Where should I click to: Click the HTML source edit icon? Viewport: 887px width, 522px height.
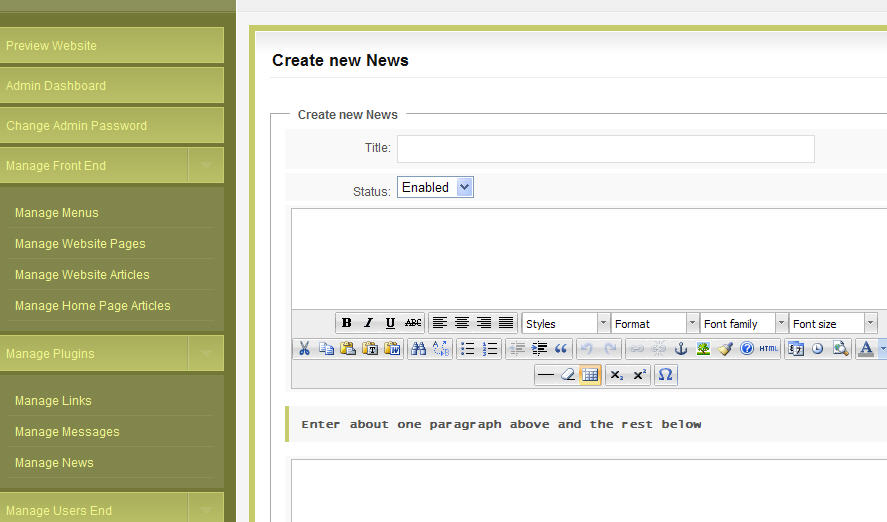pyautogui.click(x=768, y=349)
